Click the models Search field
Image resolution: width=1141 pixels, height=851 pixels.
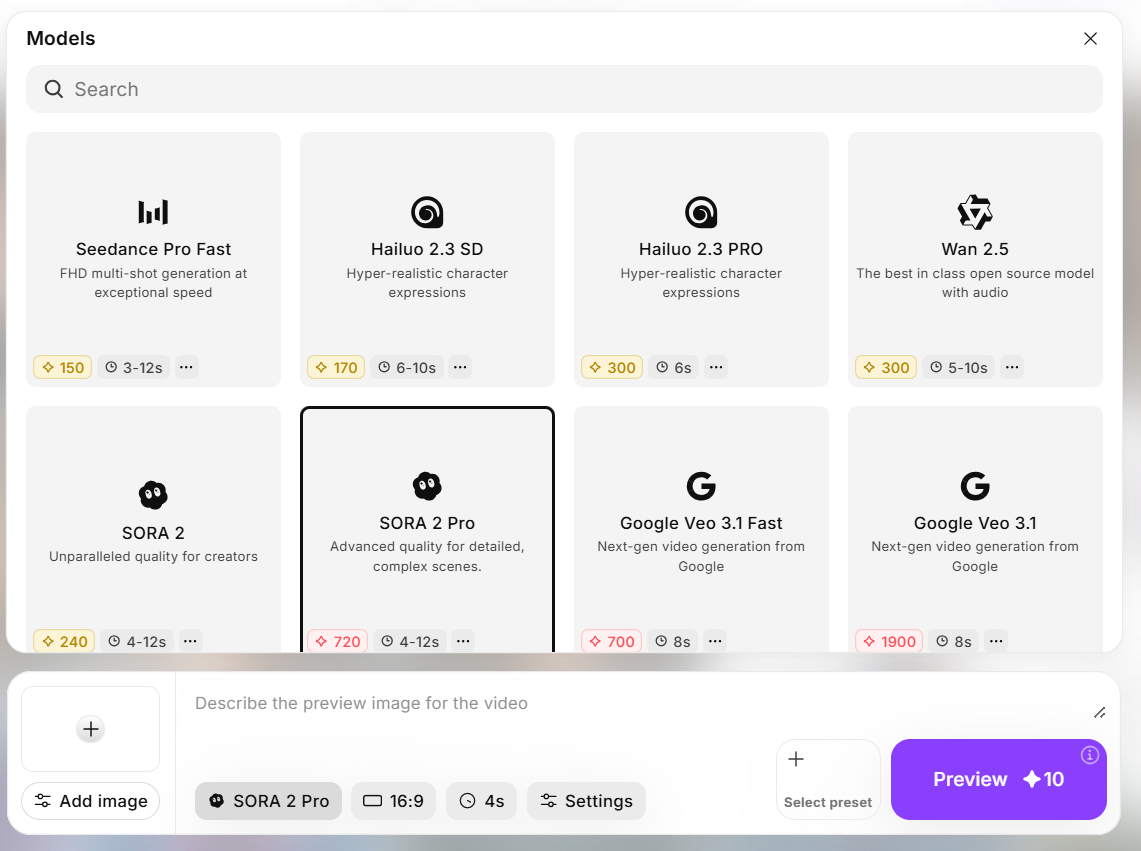pos(564,89)
